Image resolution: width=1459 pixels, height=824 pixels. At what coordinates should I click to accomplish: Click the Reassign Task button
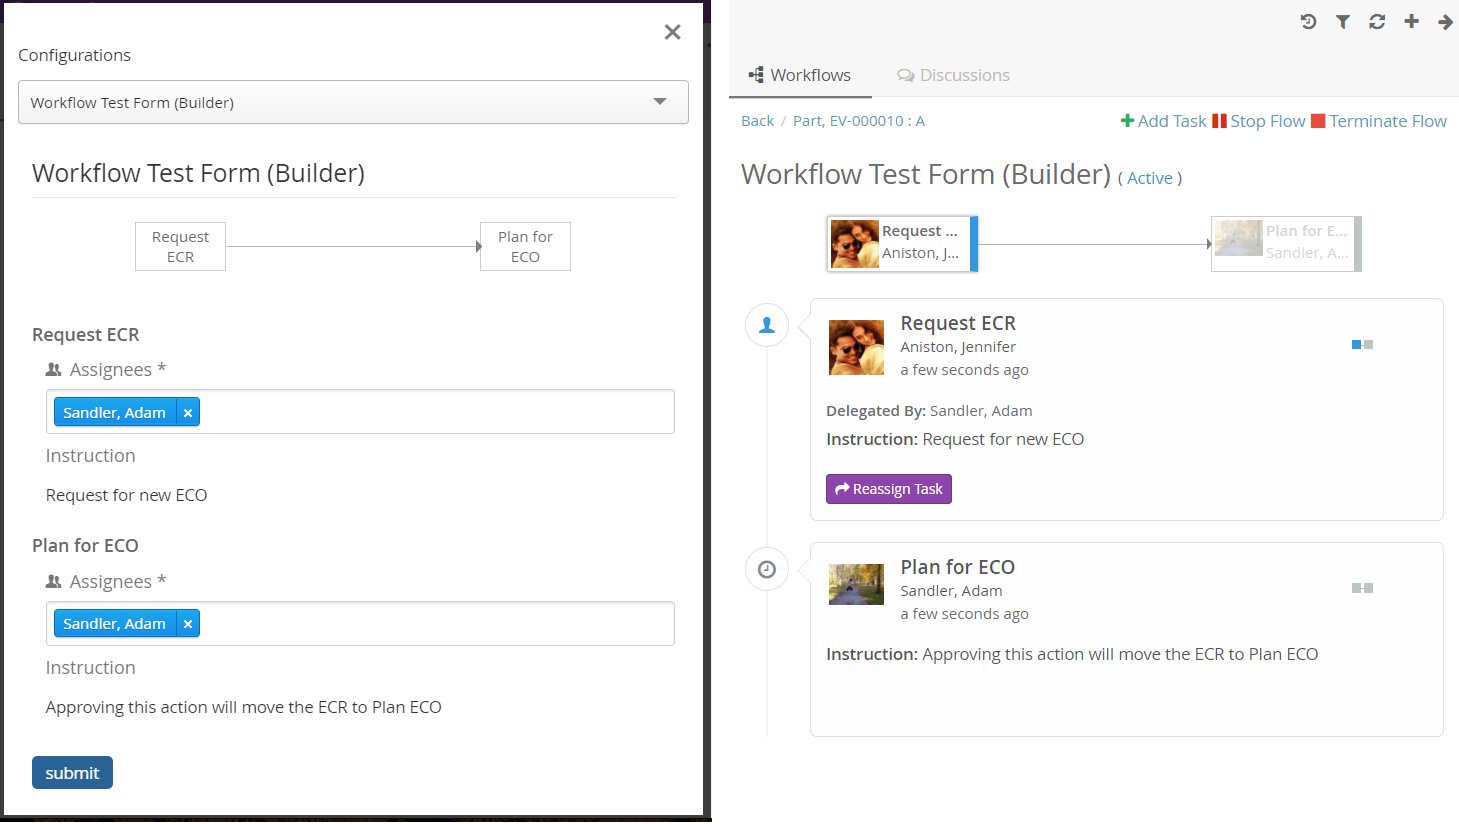tap(888, 489)
